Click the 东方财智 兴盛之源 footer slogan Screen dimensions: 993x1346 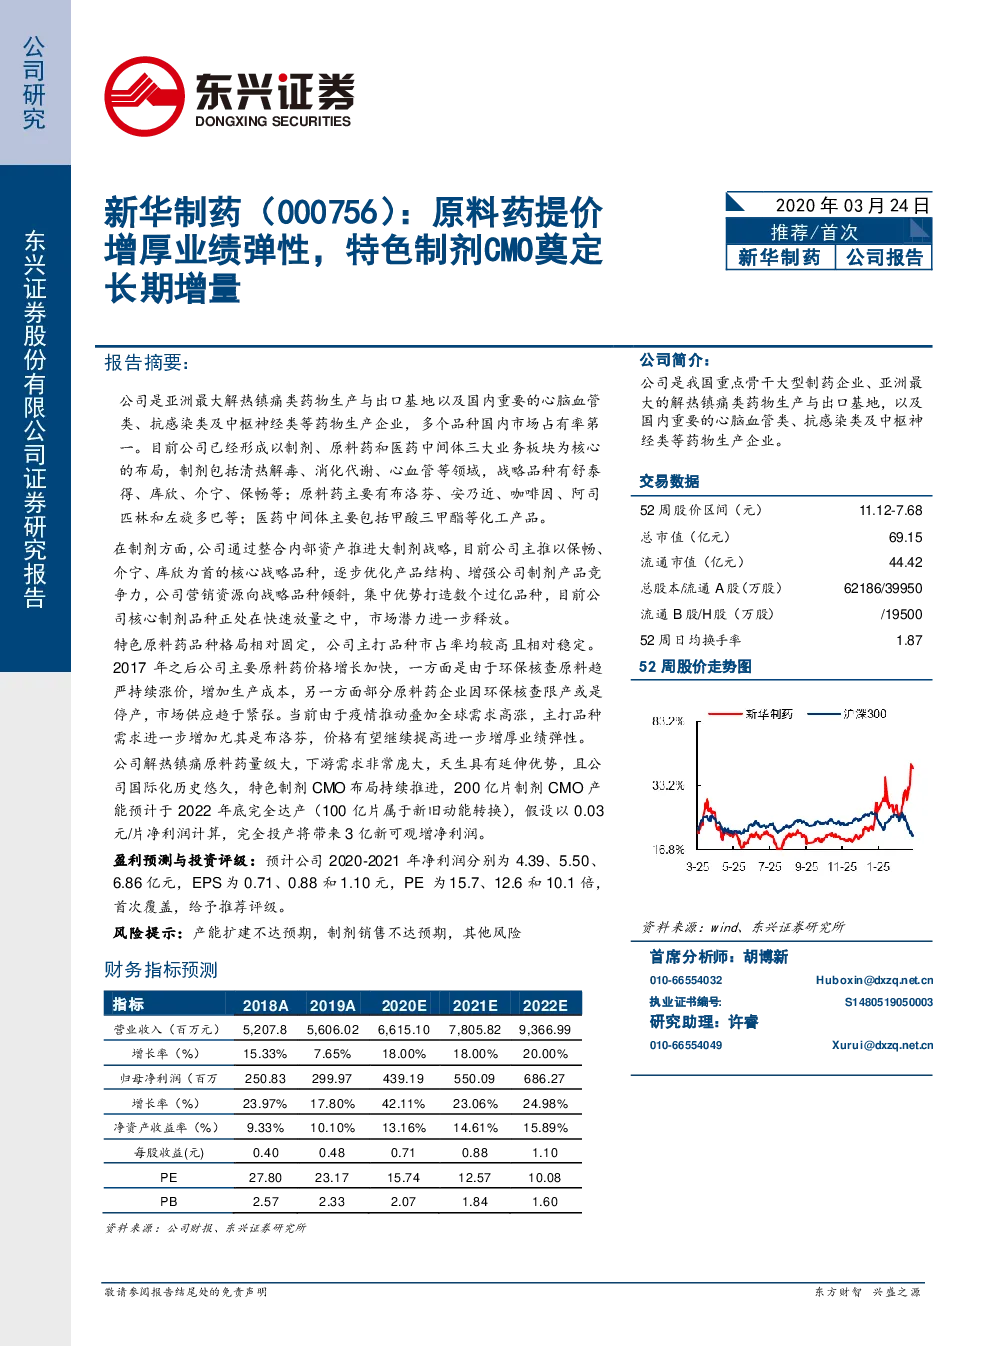pyautogui.click(x=867, y=1292)
